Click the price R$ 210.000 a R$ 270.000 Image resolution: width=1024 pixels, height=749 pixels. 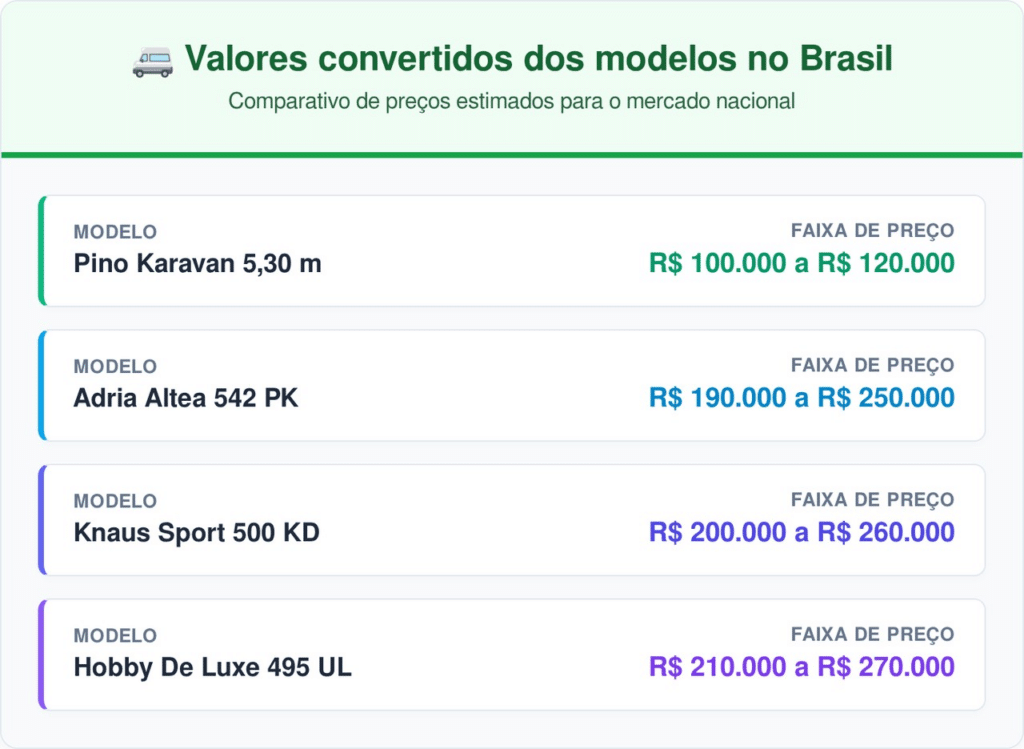801,667
